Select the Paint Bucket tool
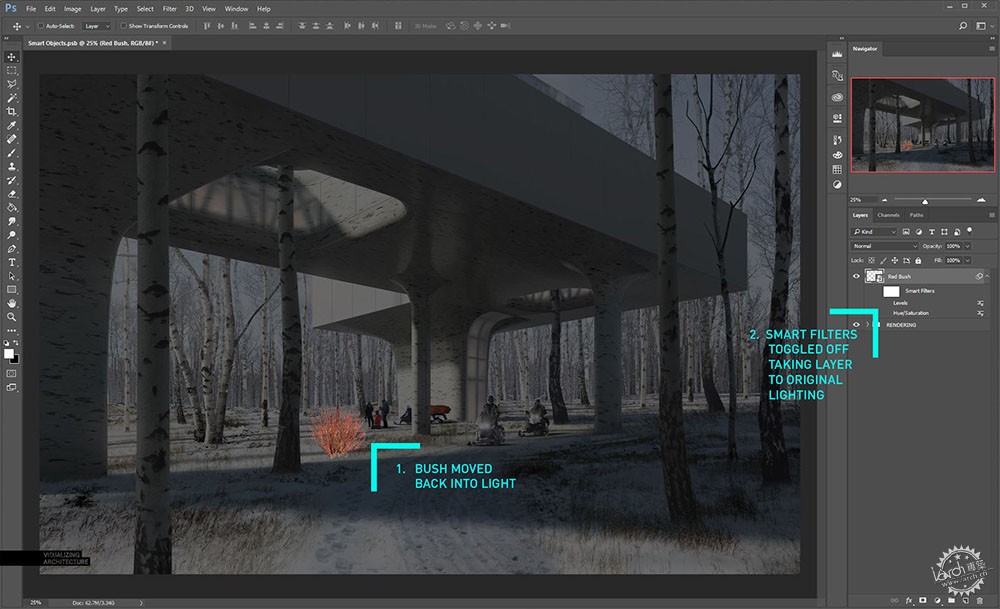The width and height of the screenshot is (1000, 609). tap(11, 208)
